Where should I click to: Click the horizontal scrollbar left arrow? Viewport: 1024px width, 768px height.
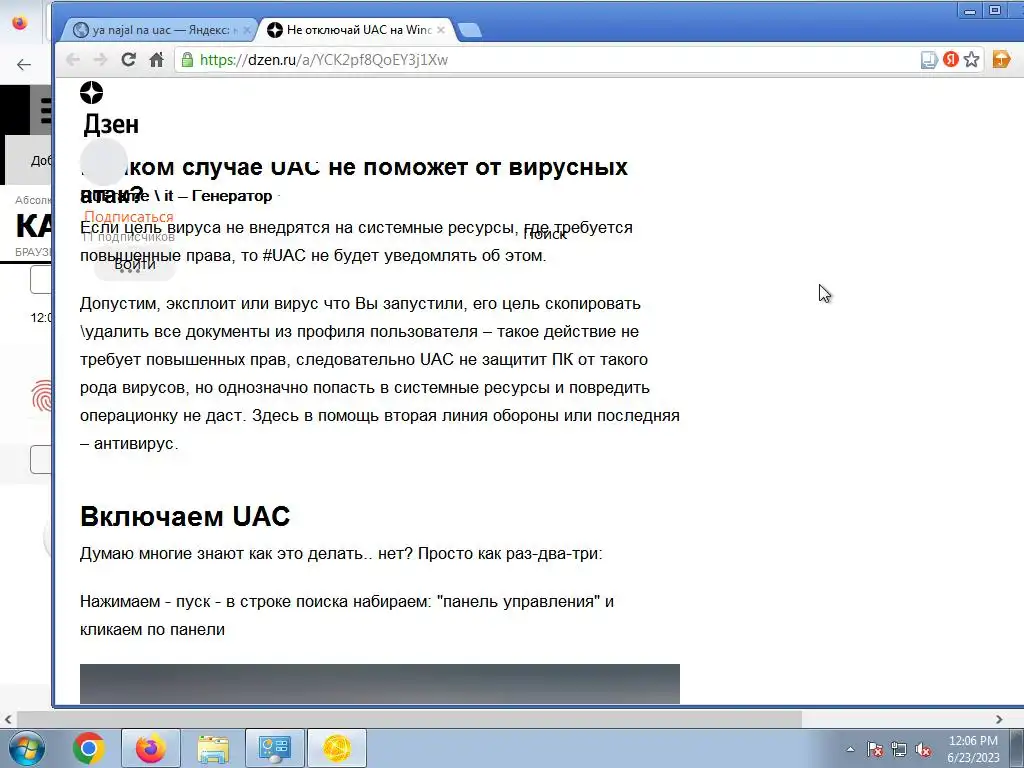pos(8,719)
